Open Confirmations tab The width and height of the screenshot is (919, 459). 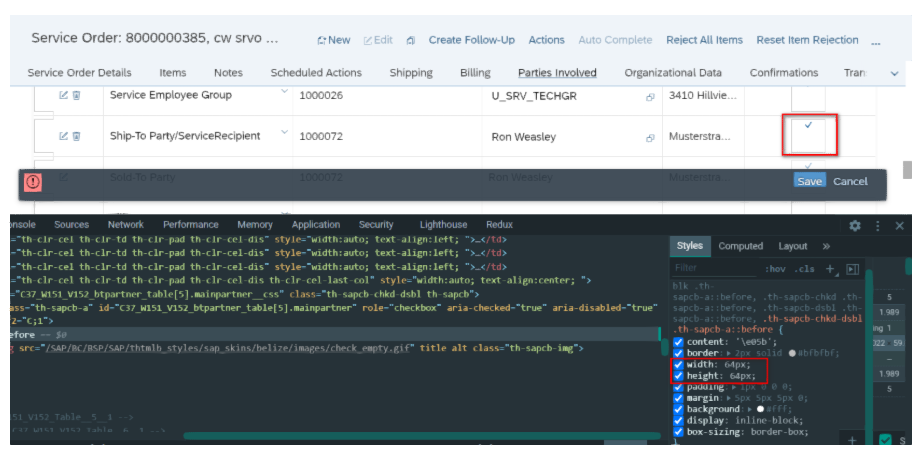(784, 73)
